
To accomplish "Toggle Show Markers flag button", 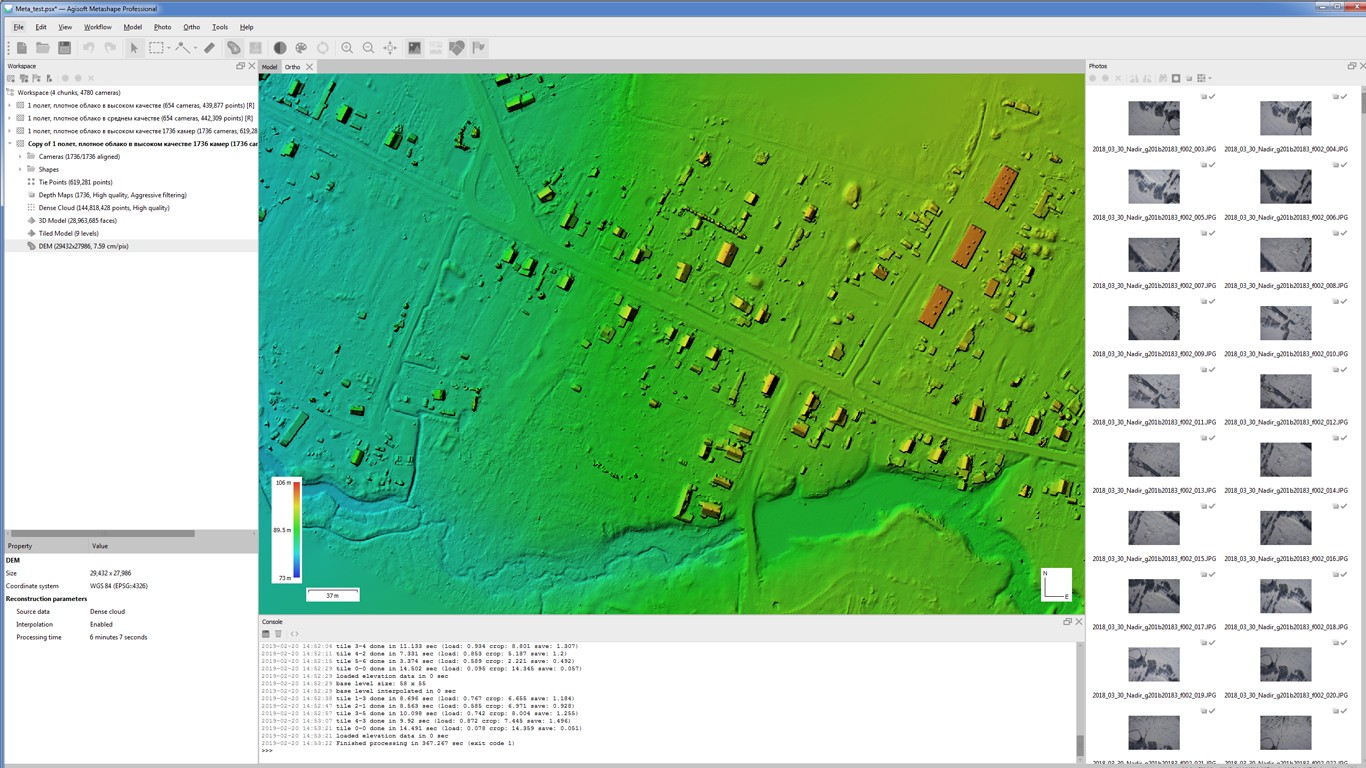I will pos(479,48).
